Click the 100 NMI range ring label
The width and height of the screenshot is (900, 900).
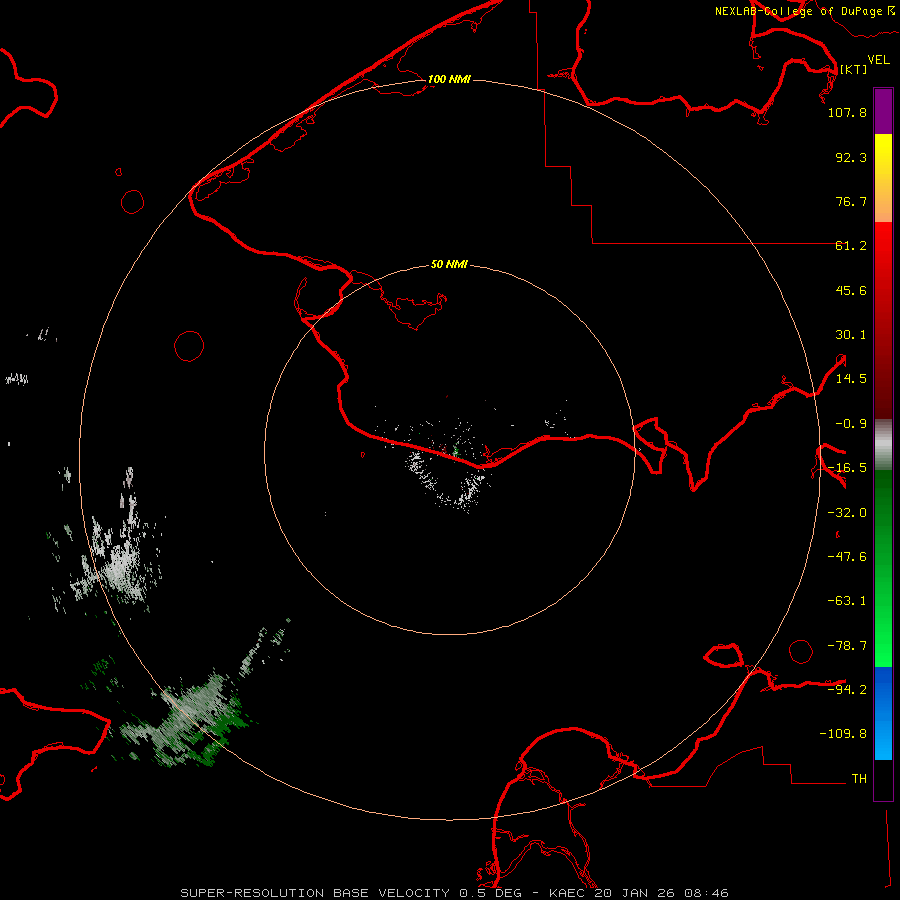(x=449, y=79)
